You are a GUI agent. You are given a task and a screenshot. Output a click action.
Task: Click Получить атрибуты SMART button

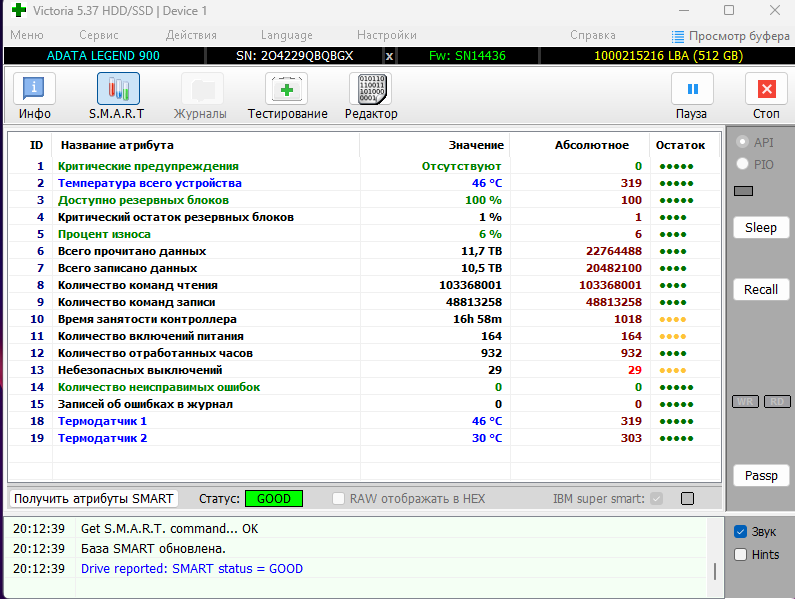tap(93, 499)
